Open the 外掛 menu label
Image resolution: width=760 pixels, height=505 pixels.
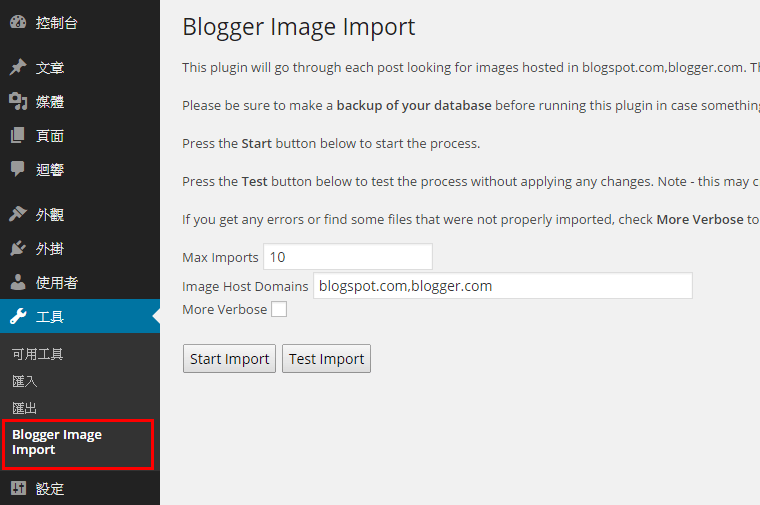pyautogui.click(x=49, y=249)
